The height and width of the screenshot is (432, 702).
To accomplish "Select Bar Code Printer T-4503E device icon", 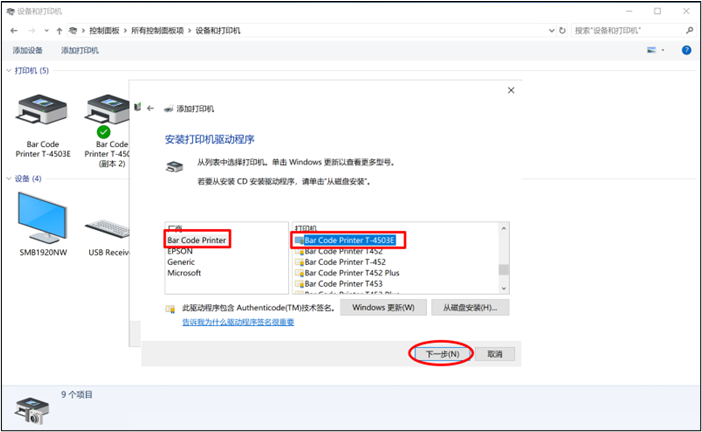I will coord(42,110).
